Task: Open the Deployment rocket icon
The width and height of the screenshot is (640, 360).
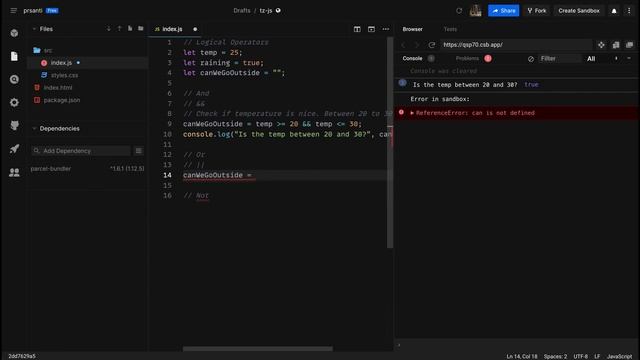Action: point(14,149)
